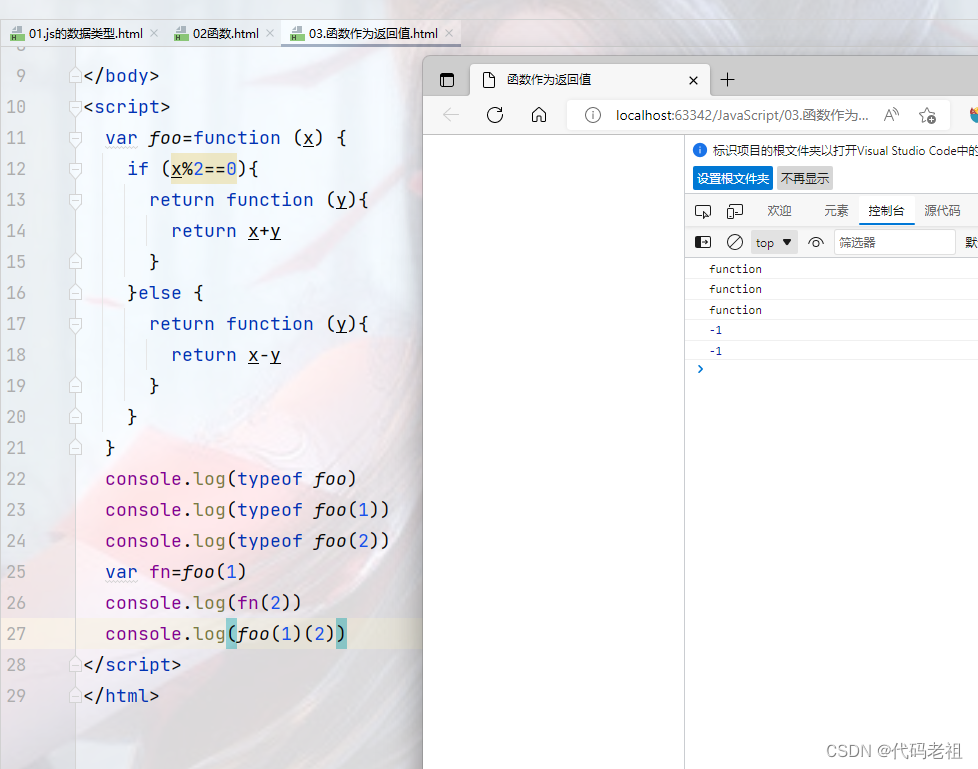Click console.log(fn(2)) on line 26
Image resolution: width=978 pixels, height=769 pixels.
(x=203, y=602)
